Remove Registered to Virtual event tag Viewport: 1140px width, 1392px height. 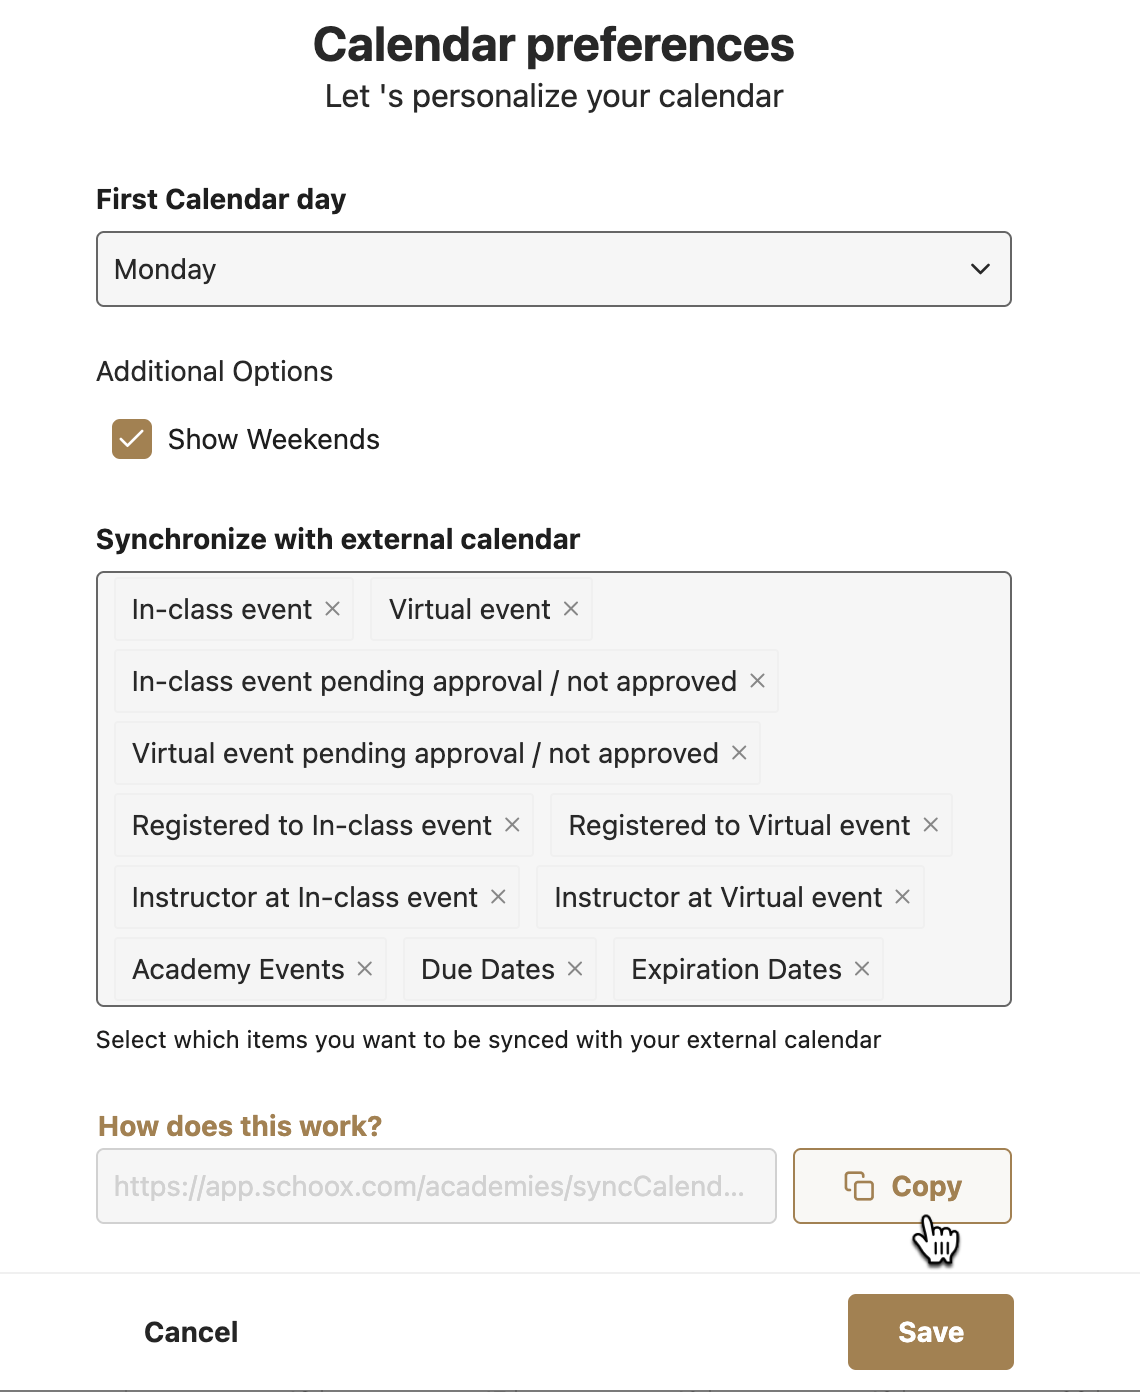pyautogui.click(x=930, y=825)
